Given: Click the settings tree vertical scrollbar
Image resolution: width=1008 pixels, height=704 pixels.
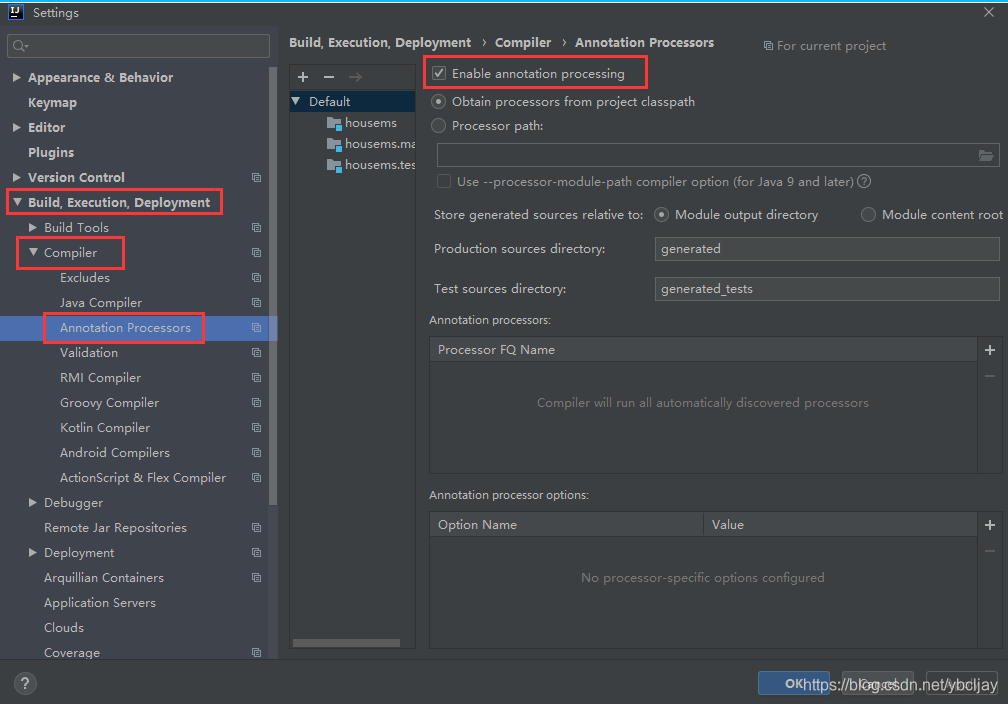Looking at the screenshot, I should 273,286.
